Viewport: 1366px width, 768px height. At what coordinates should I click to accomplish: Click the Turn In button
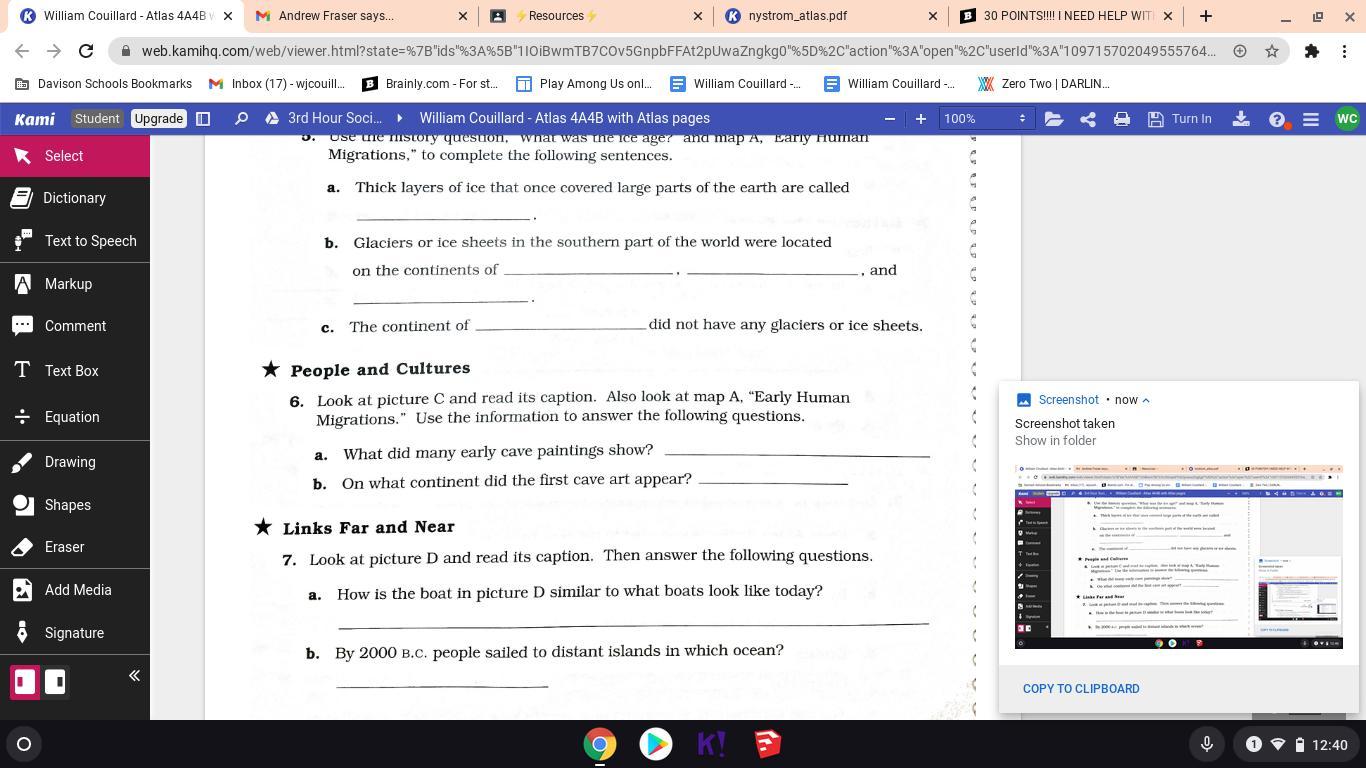[x=1179, y=119]
